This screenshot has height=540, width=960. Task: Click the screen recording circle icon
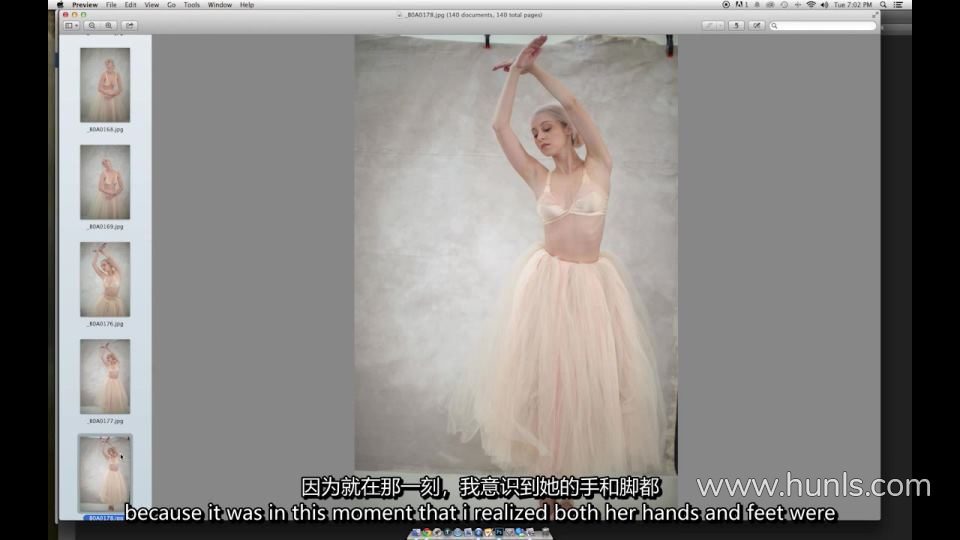[726, 4]
